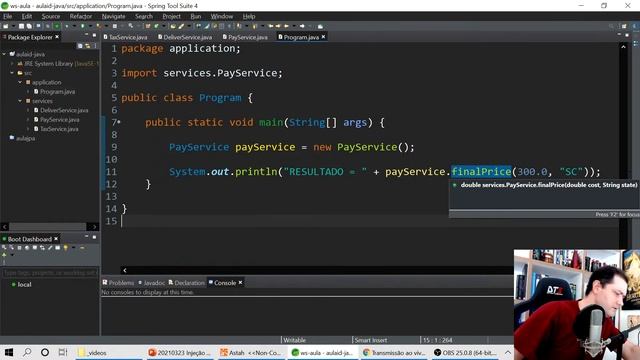Viewport: 640px width, 360px height.
Task: Open the dropdown arrow beside Run icon
Action: click(x=91, y=26)
